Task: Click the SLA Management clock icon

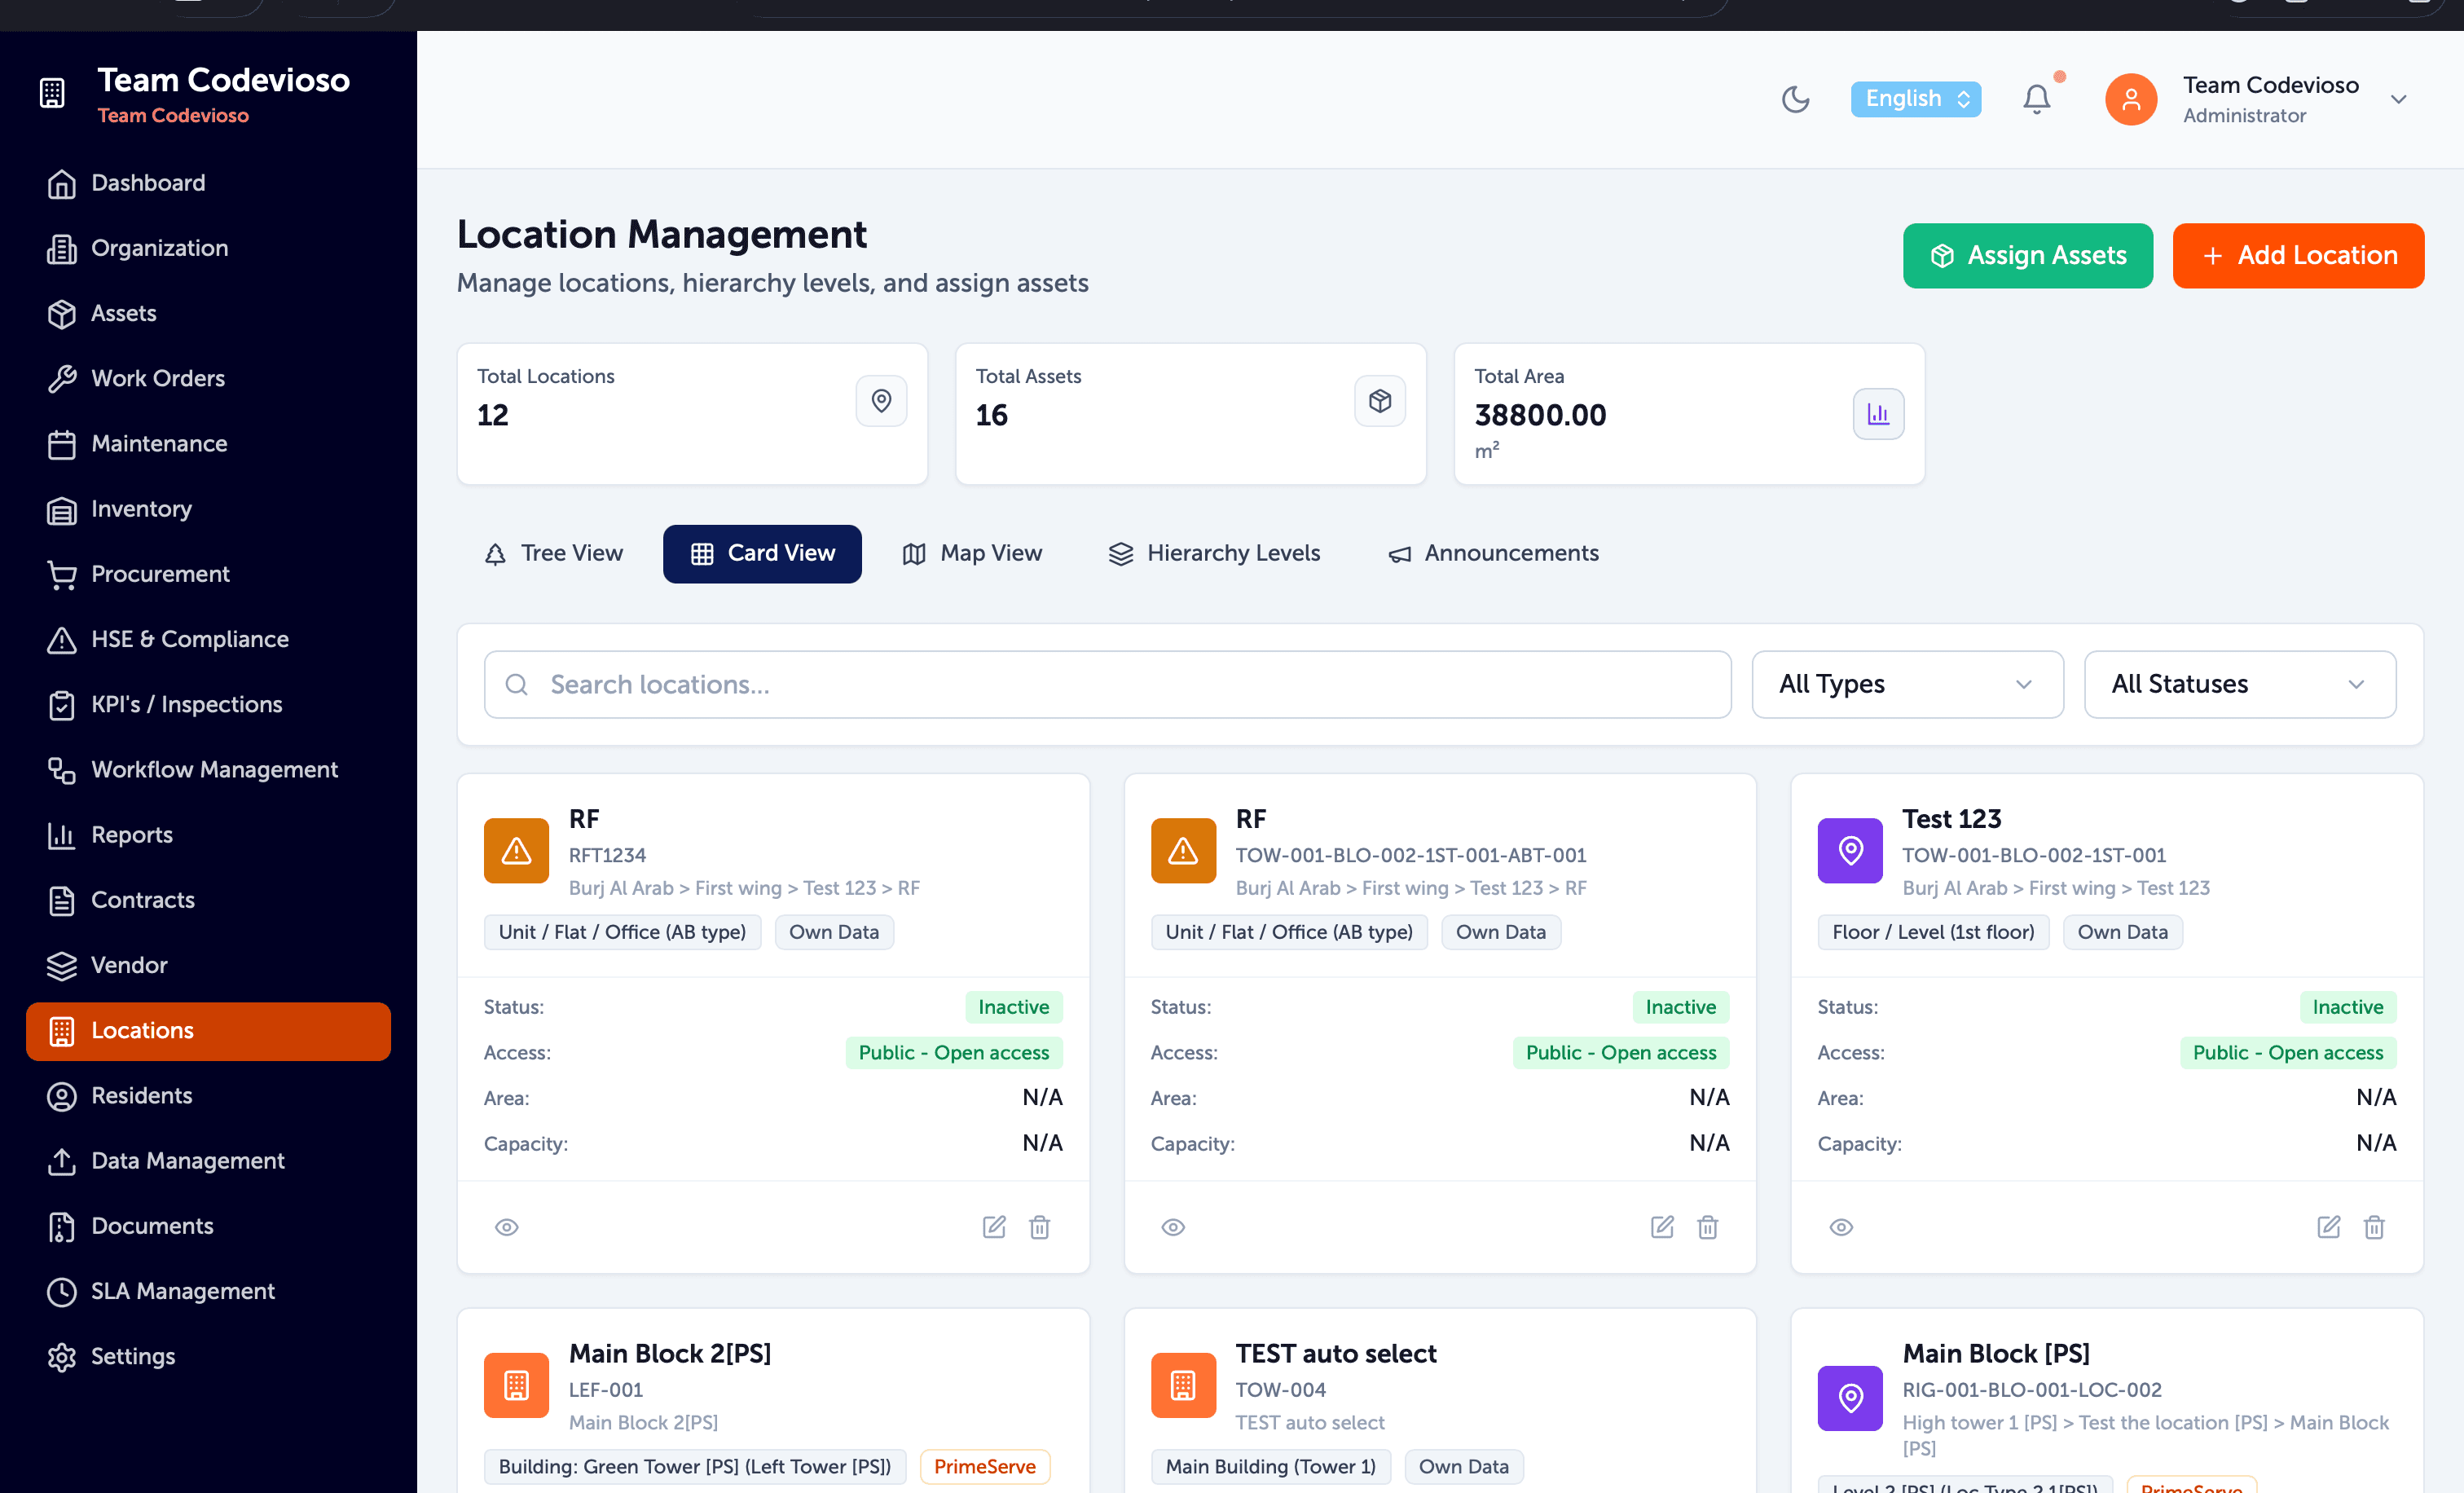Action: pyautogui.click(x=61, y=1292)
